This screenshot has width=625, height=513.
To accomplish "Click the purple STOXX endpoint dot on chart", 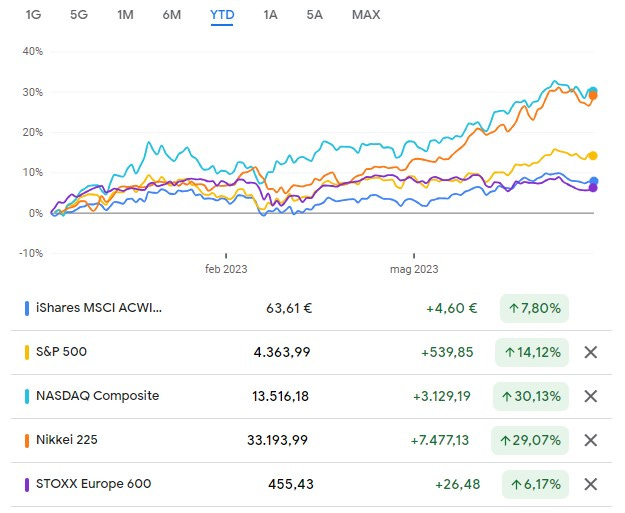I will point(593,188).
